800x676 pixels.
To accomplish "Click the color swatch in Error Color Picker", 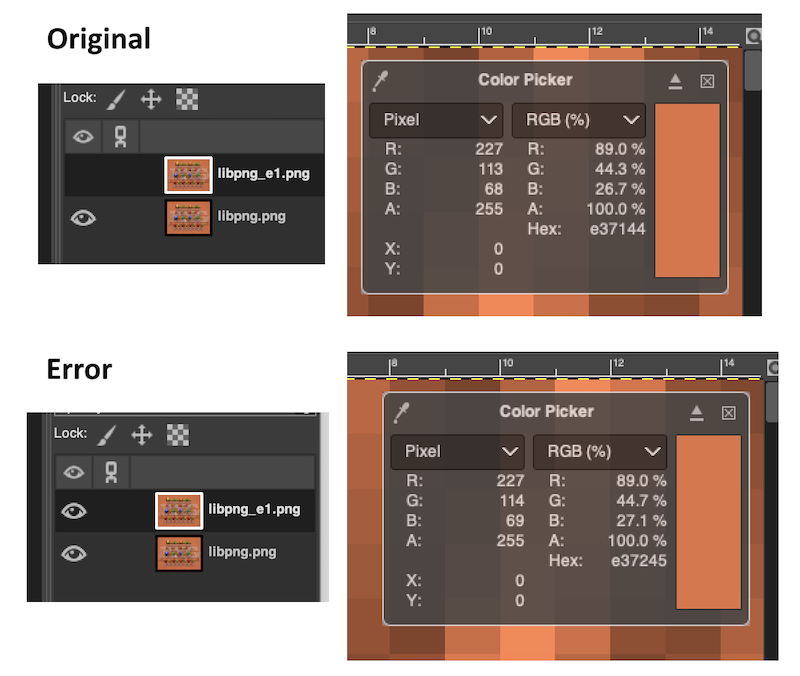I will (708, 522).
